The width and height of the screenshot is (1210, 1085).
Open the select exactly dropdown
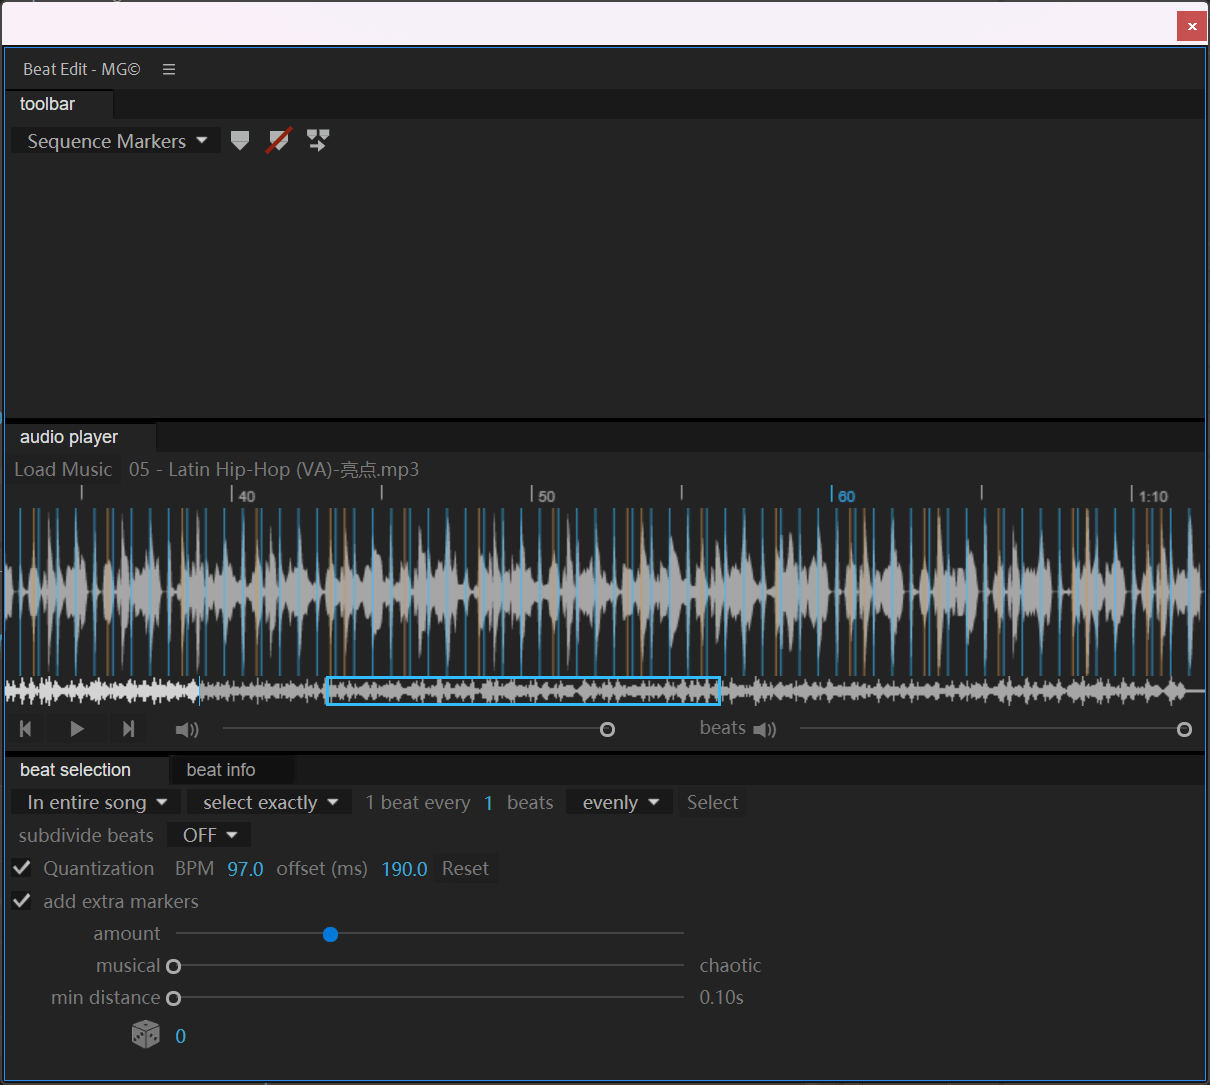coord(269,802)
